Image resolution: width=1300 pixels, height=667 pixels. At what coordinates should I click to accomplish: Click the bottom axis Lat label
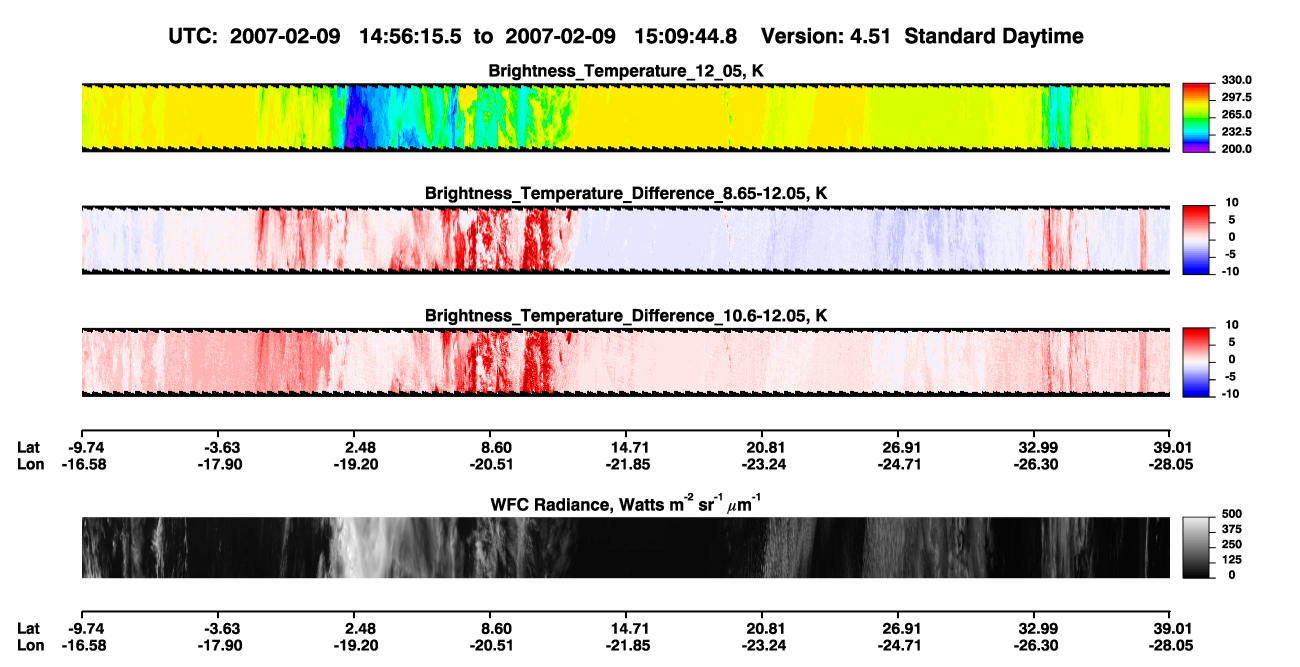click(28, 629)
